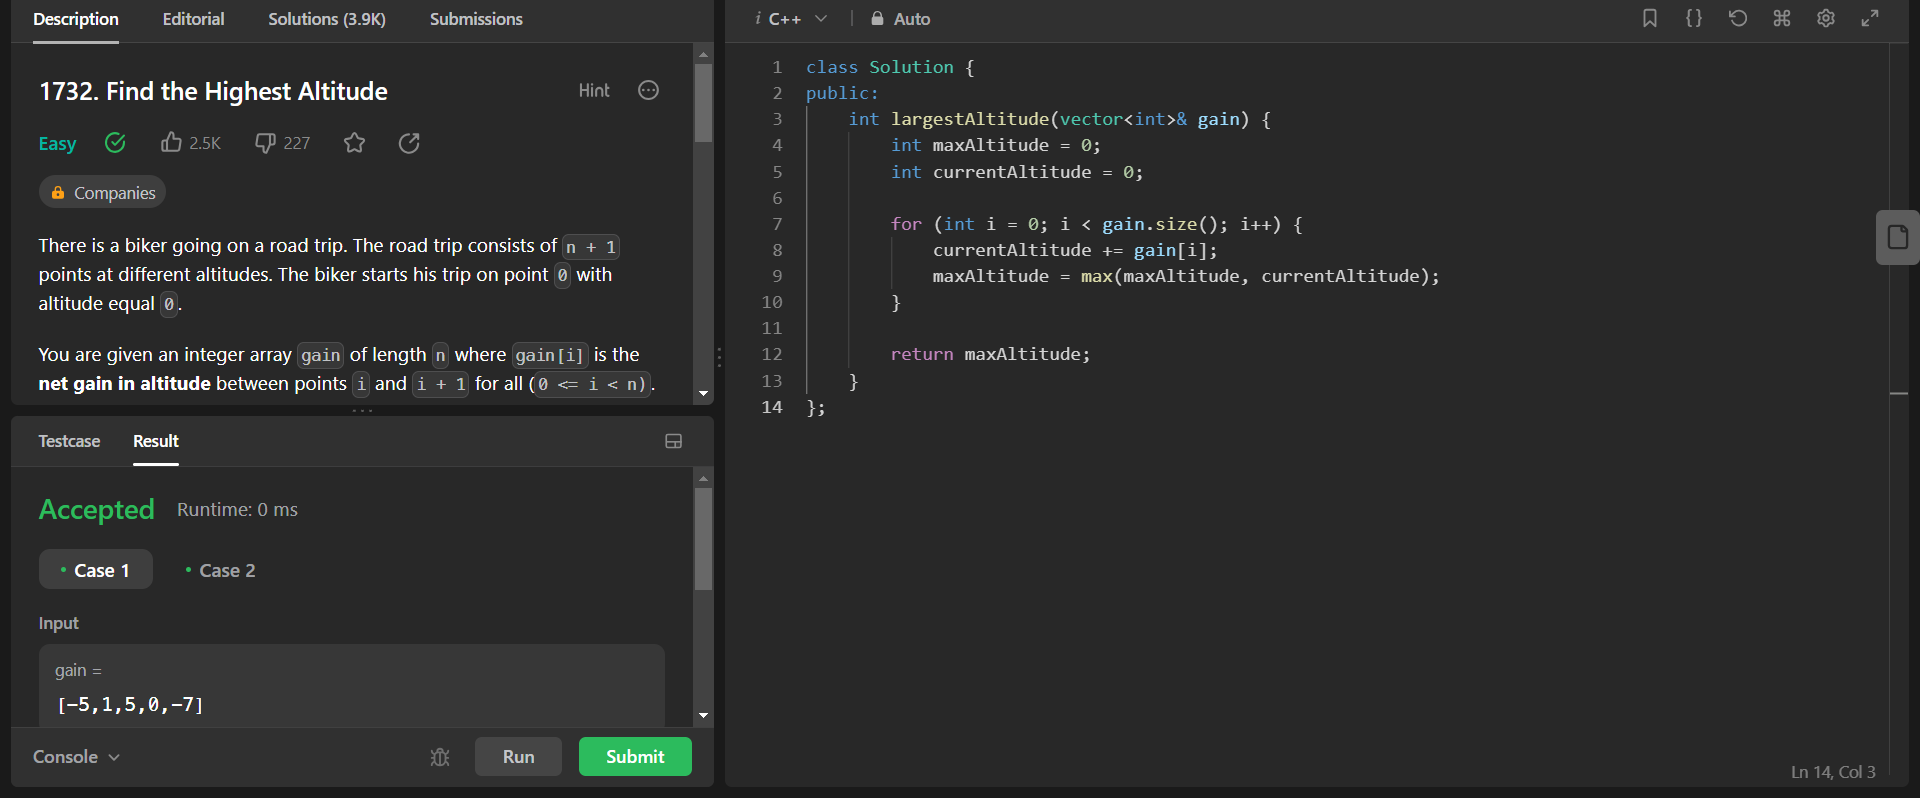Image resolution: width=1920 pixels, height=798 pixels.
Task: Star the problem as favorite
Action: click(354, 143)
